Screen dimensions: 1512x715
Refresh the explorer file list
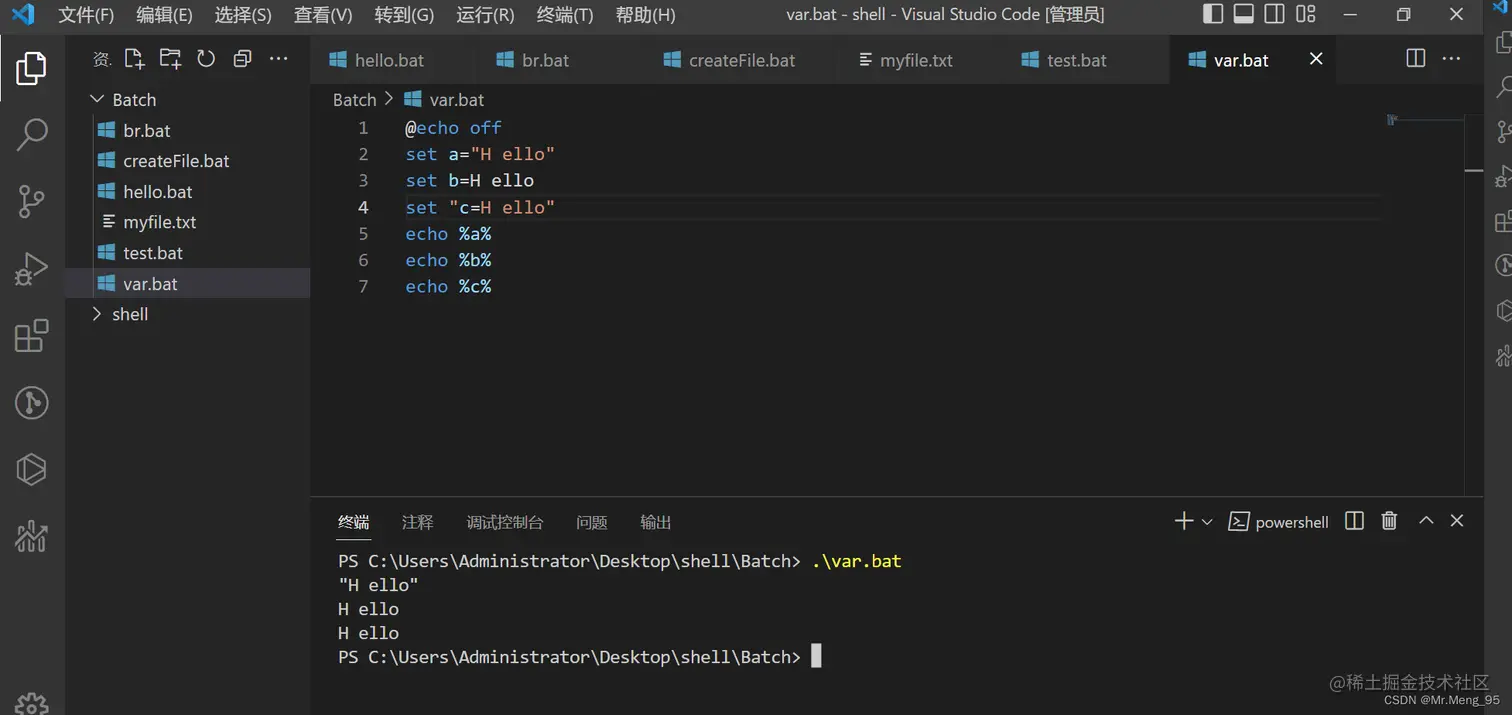[x=206, y=59]
